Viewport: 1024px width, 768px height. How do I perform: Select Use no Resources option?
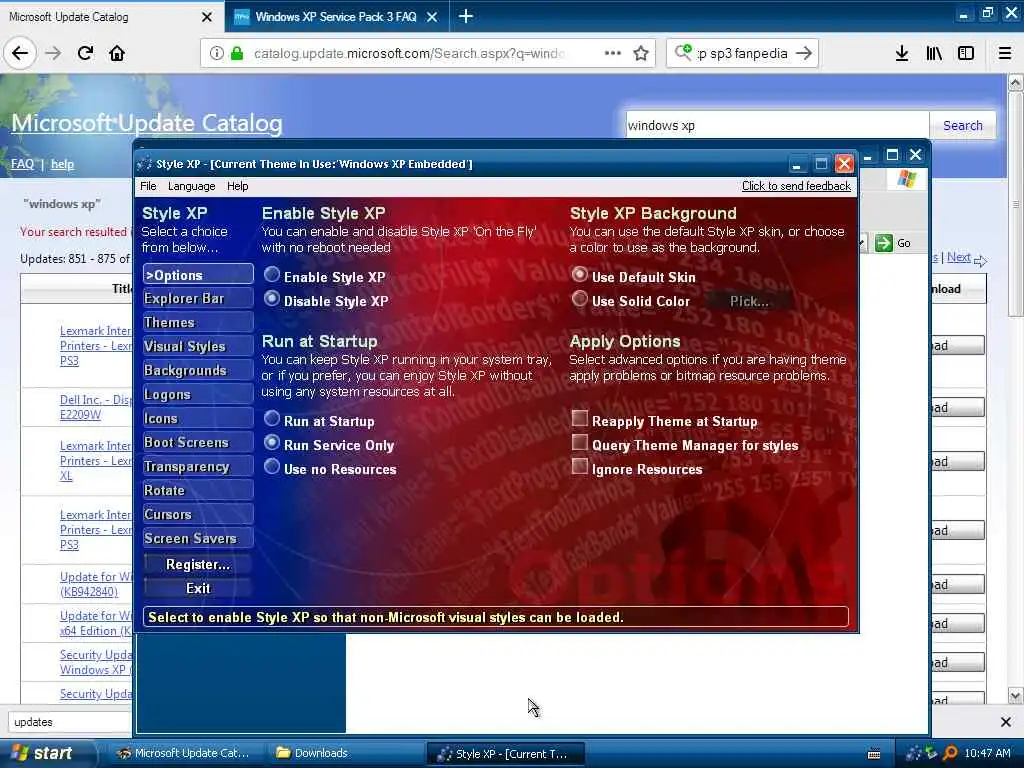(x=272, y=468)
